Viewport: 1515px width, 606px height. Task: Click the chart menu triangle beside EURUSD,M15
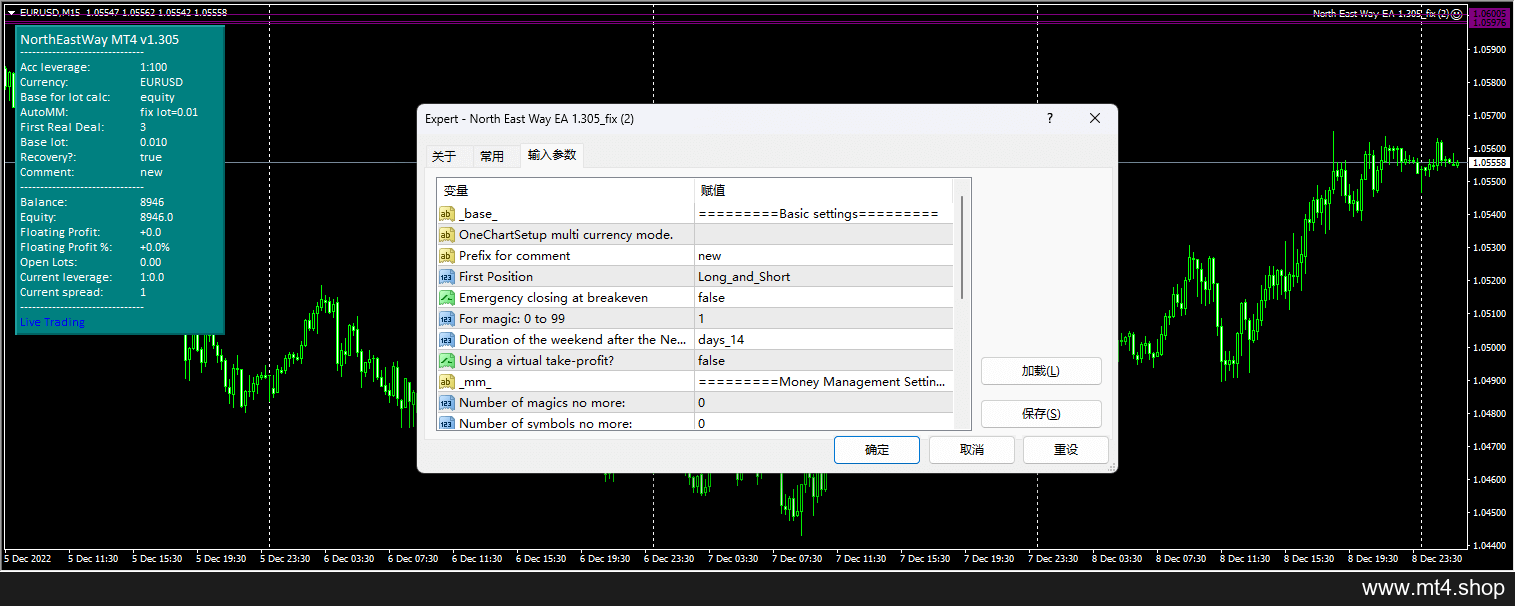click(10, 13)
